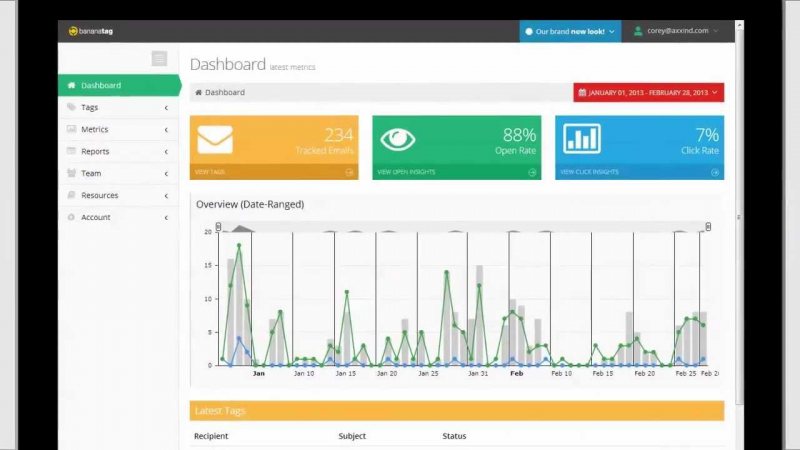The image size is (800, 450).
Task: Toggle the sidebar hamburger menu button
Action: (x=159, y=59)
